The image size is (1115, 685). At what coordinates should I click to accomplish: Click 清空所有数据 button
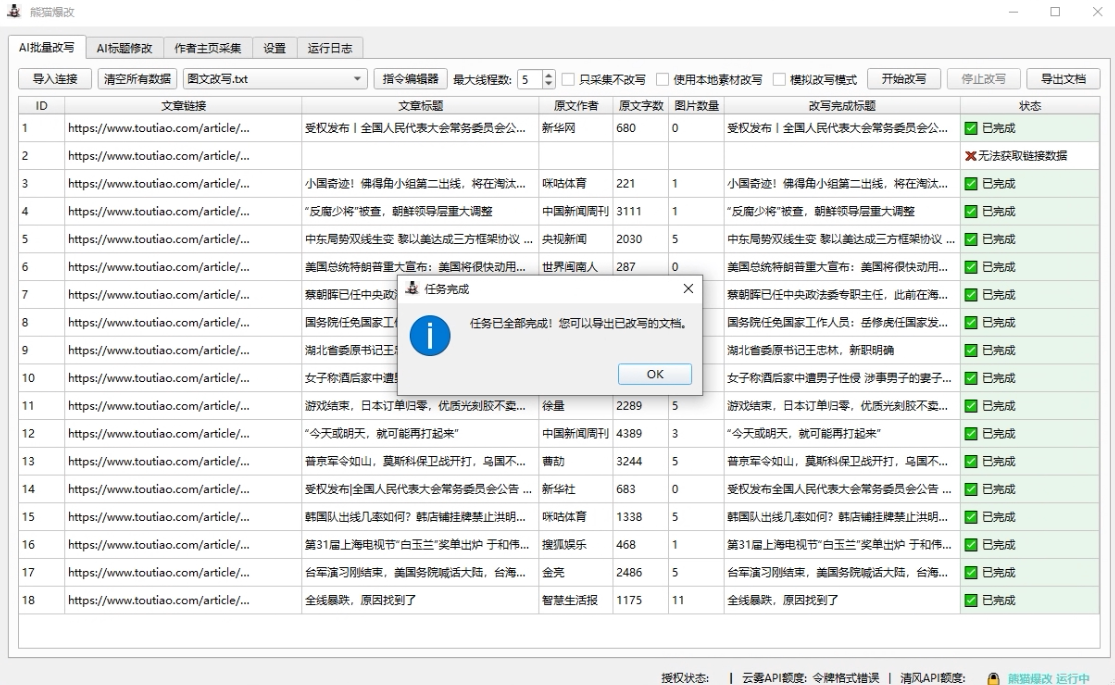pos(137,79)
